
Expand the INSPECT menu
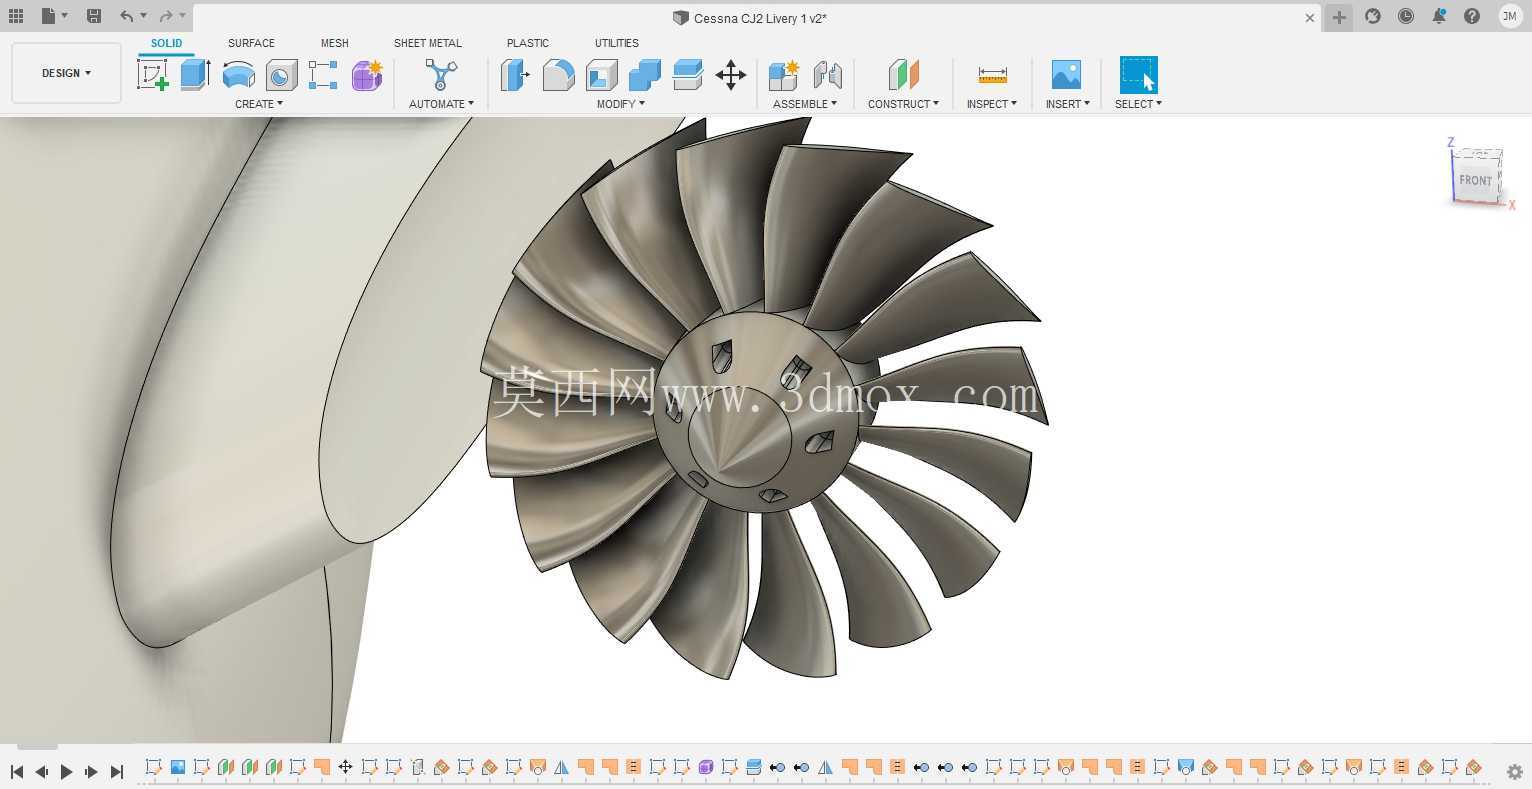pyautogui.click(x=991, y=104)
